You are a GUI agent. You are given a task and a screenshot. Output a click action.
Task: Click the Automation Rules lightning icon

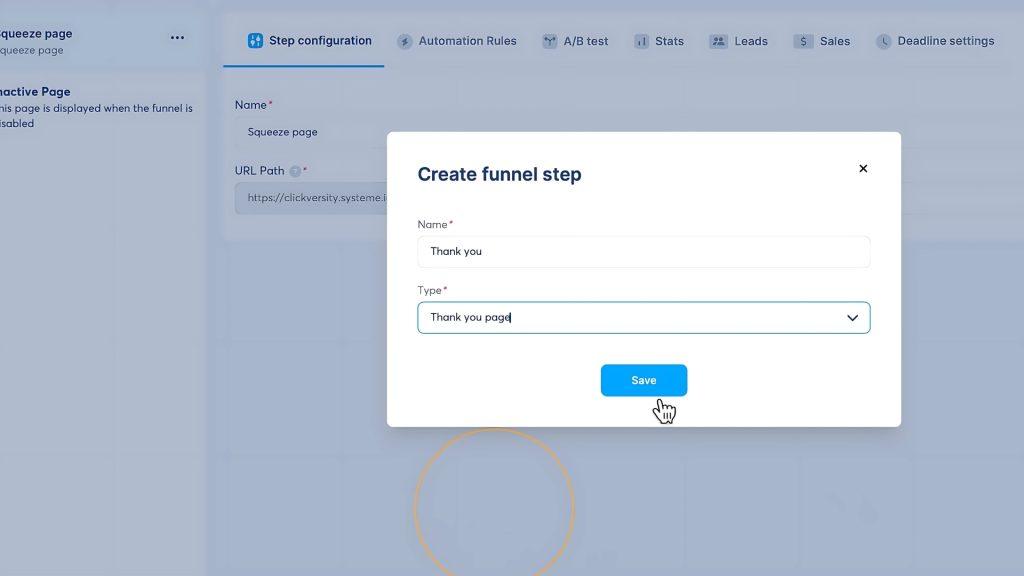405,42
